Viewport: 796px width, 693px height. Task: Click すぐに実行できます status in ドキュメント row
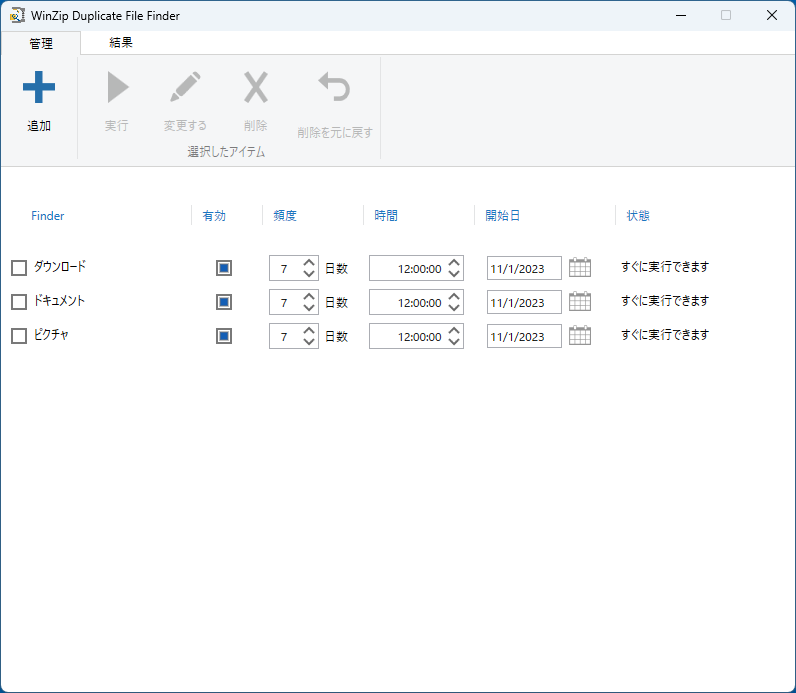point(665,301)
